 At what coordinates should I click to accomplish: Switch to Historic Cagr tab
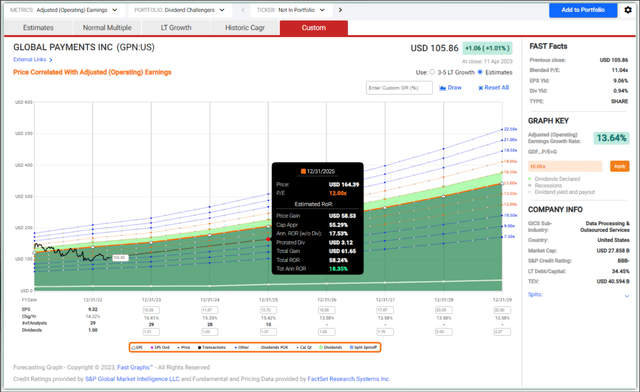(x=245, y=28)
